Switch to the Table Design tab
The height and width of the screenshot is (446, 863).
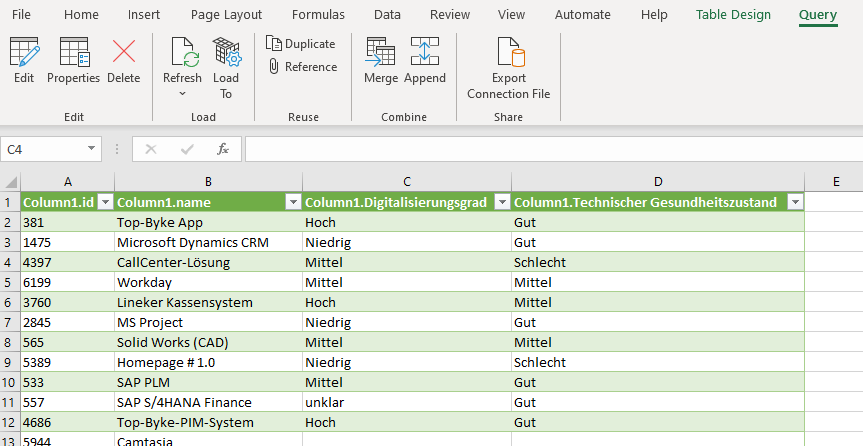click(x=733, y=15)
